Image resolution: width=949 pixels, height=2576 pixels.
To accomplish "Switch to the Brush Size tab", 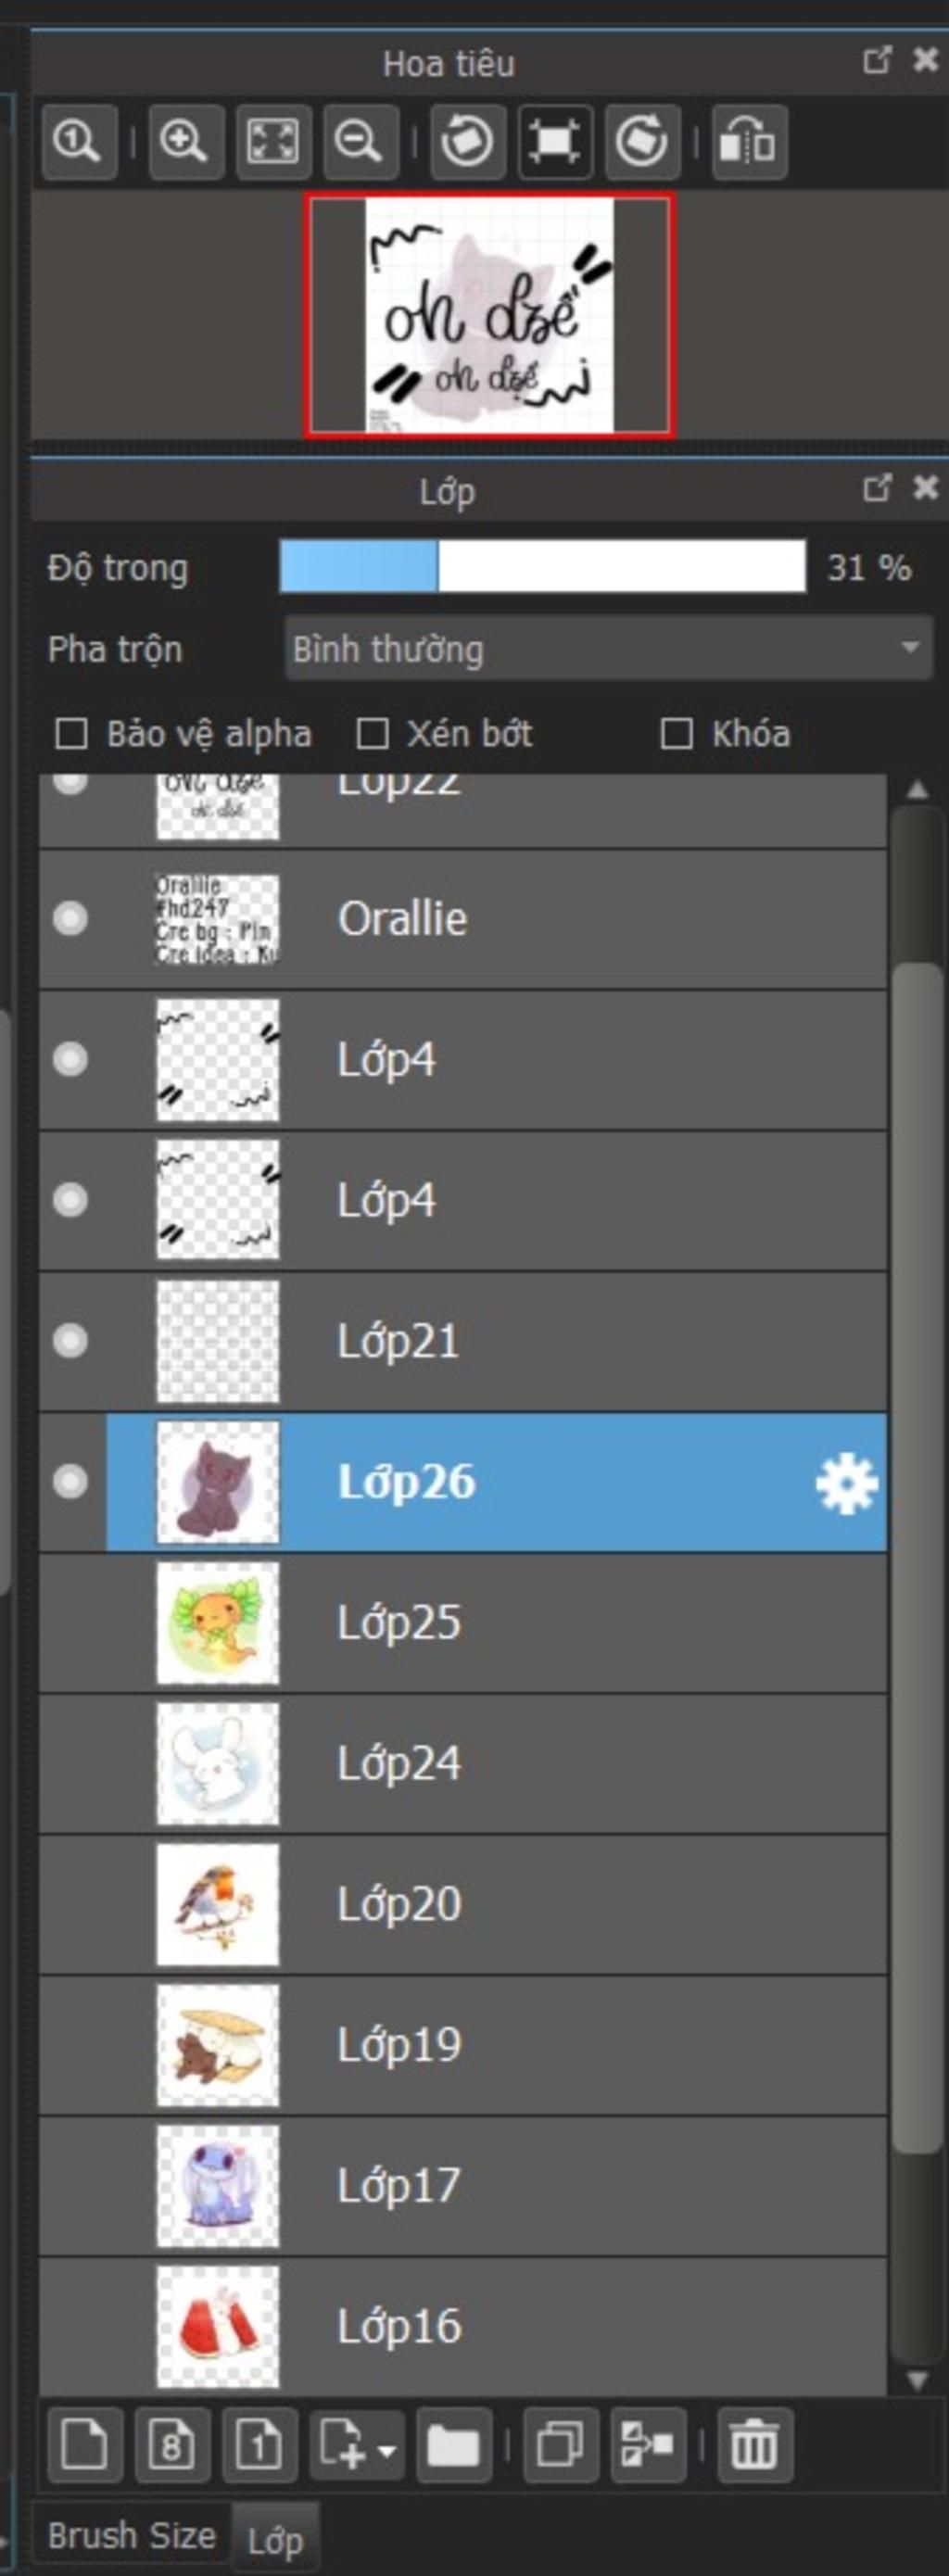I will [x=132, y=2535].
